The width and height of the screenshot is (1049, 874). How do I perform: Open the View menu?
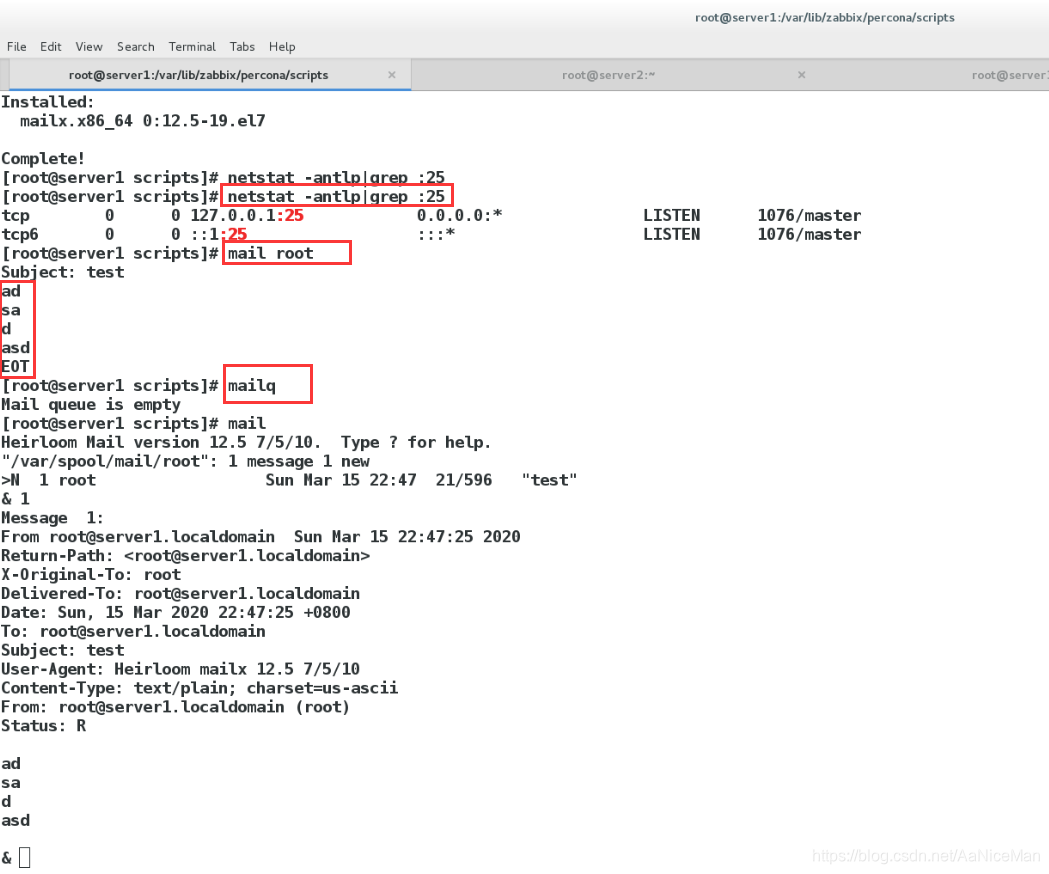click(89, 47)
